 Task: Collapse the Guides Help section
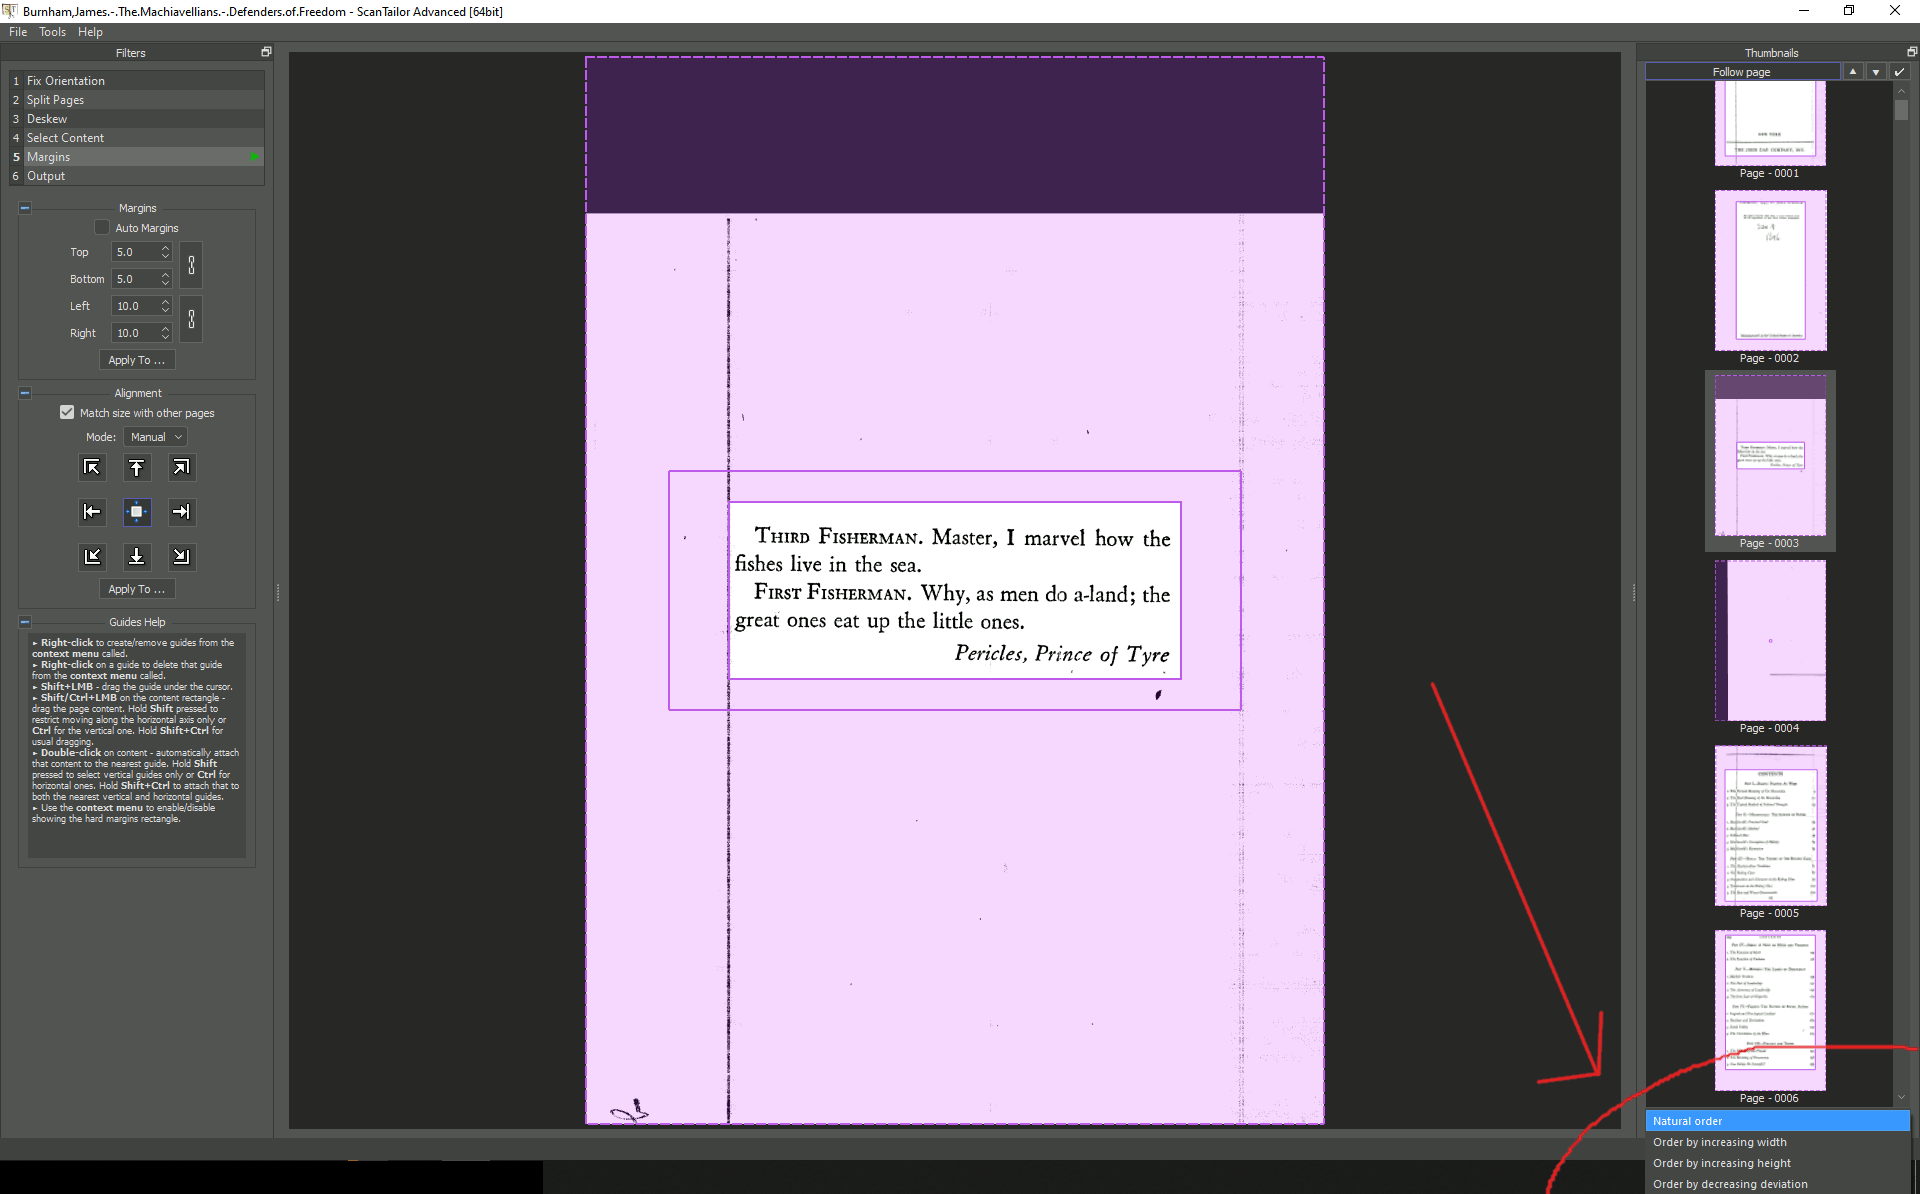[25, 622]
